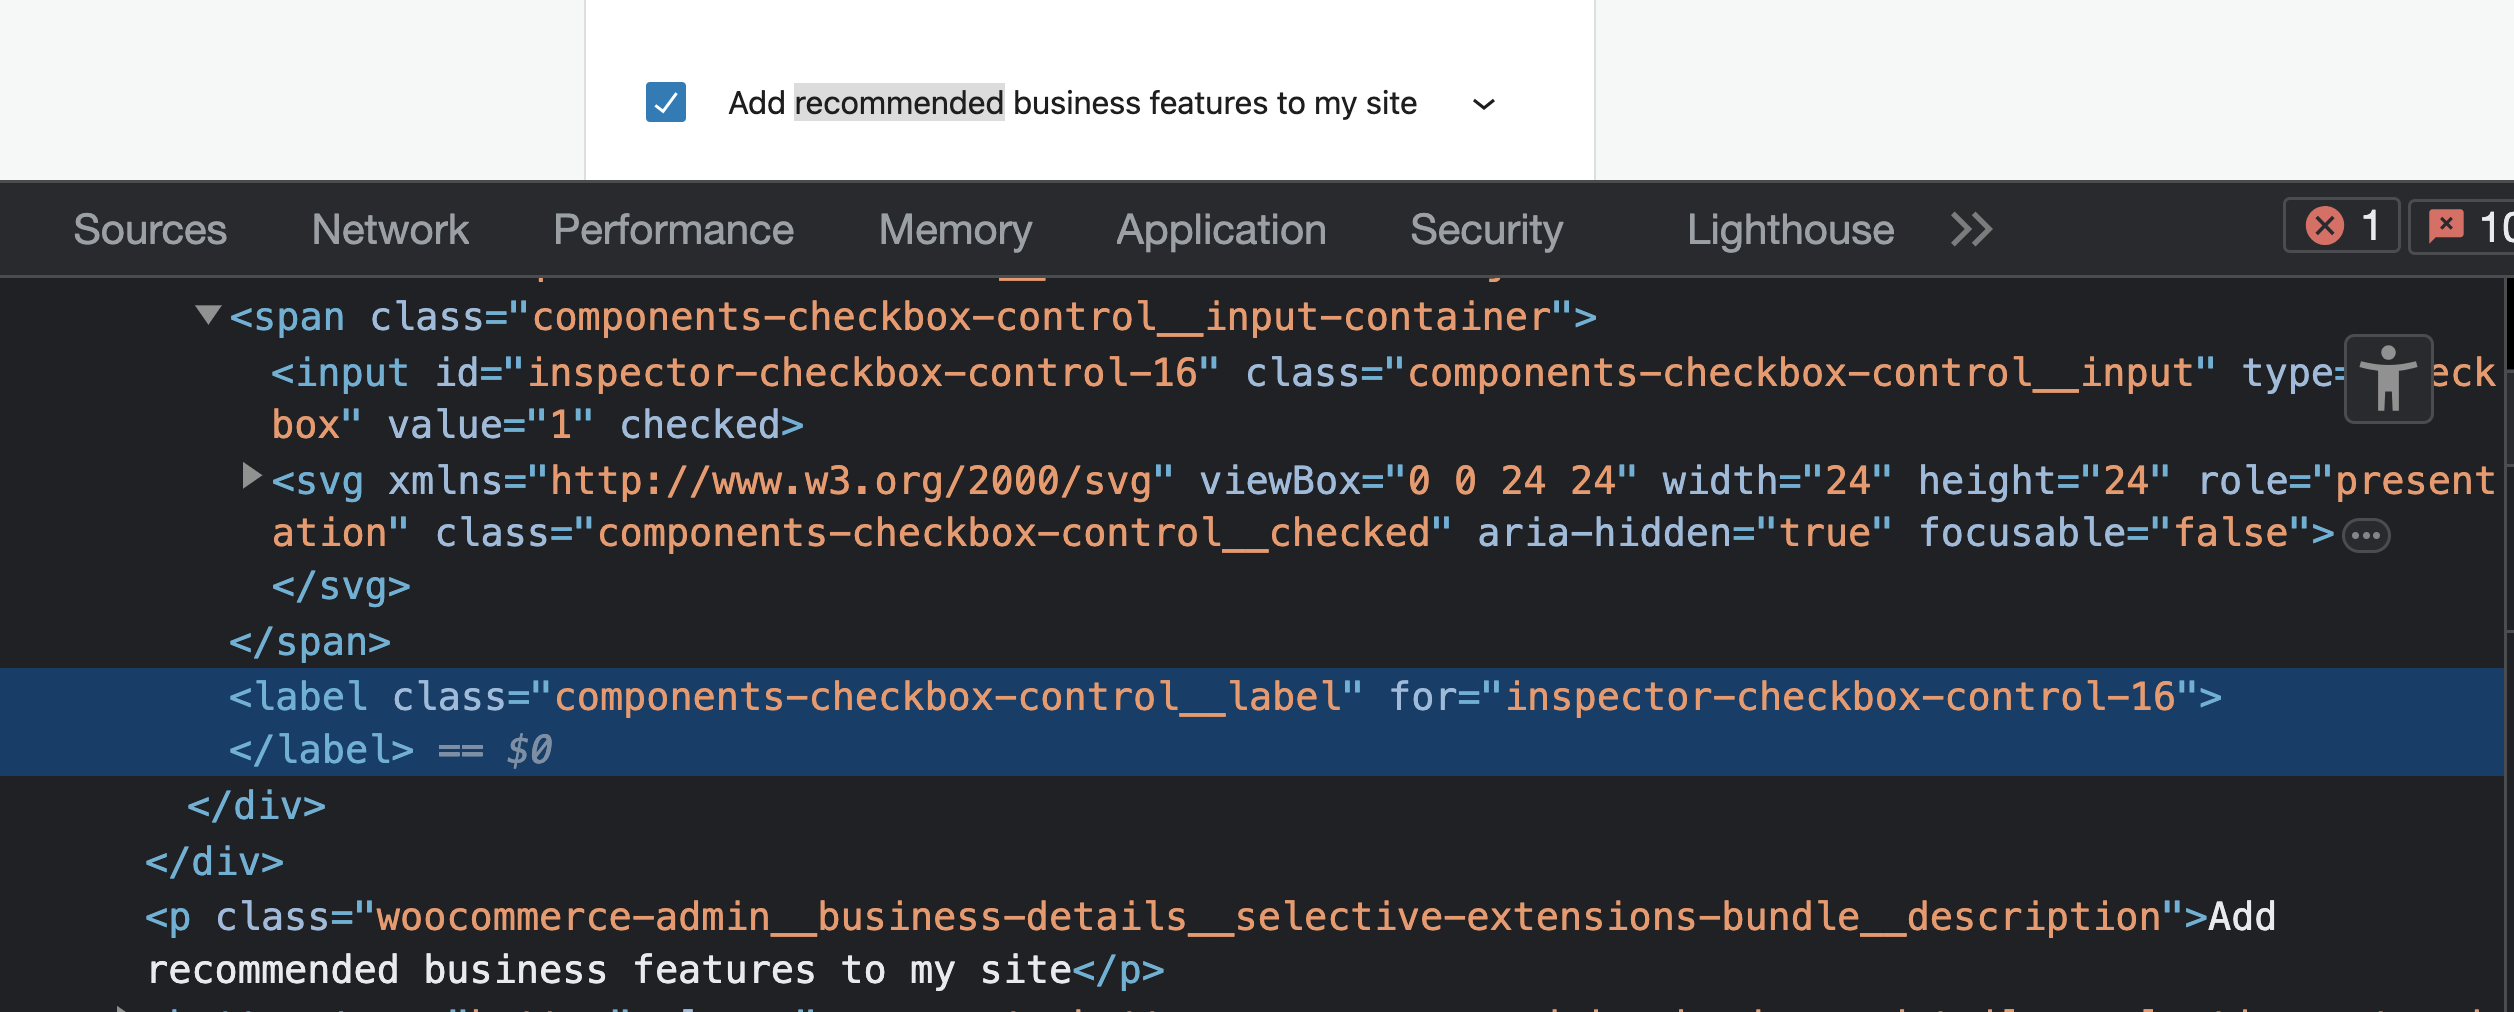Click the "Add recommended business features" label text
The width and height of the screenshot is (2514, 1012).
pos(1073,103)
